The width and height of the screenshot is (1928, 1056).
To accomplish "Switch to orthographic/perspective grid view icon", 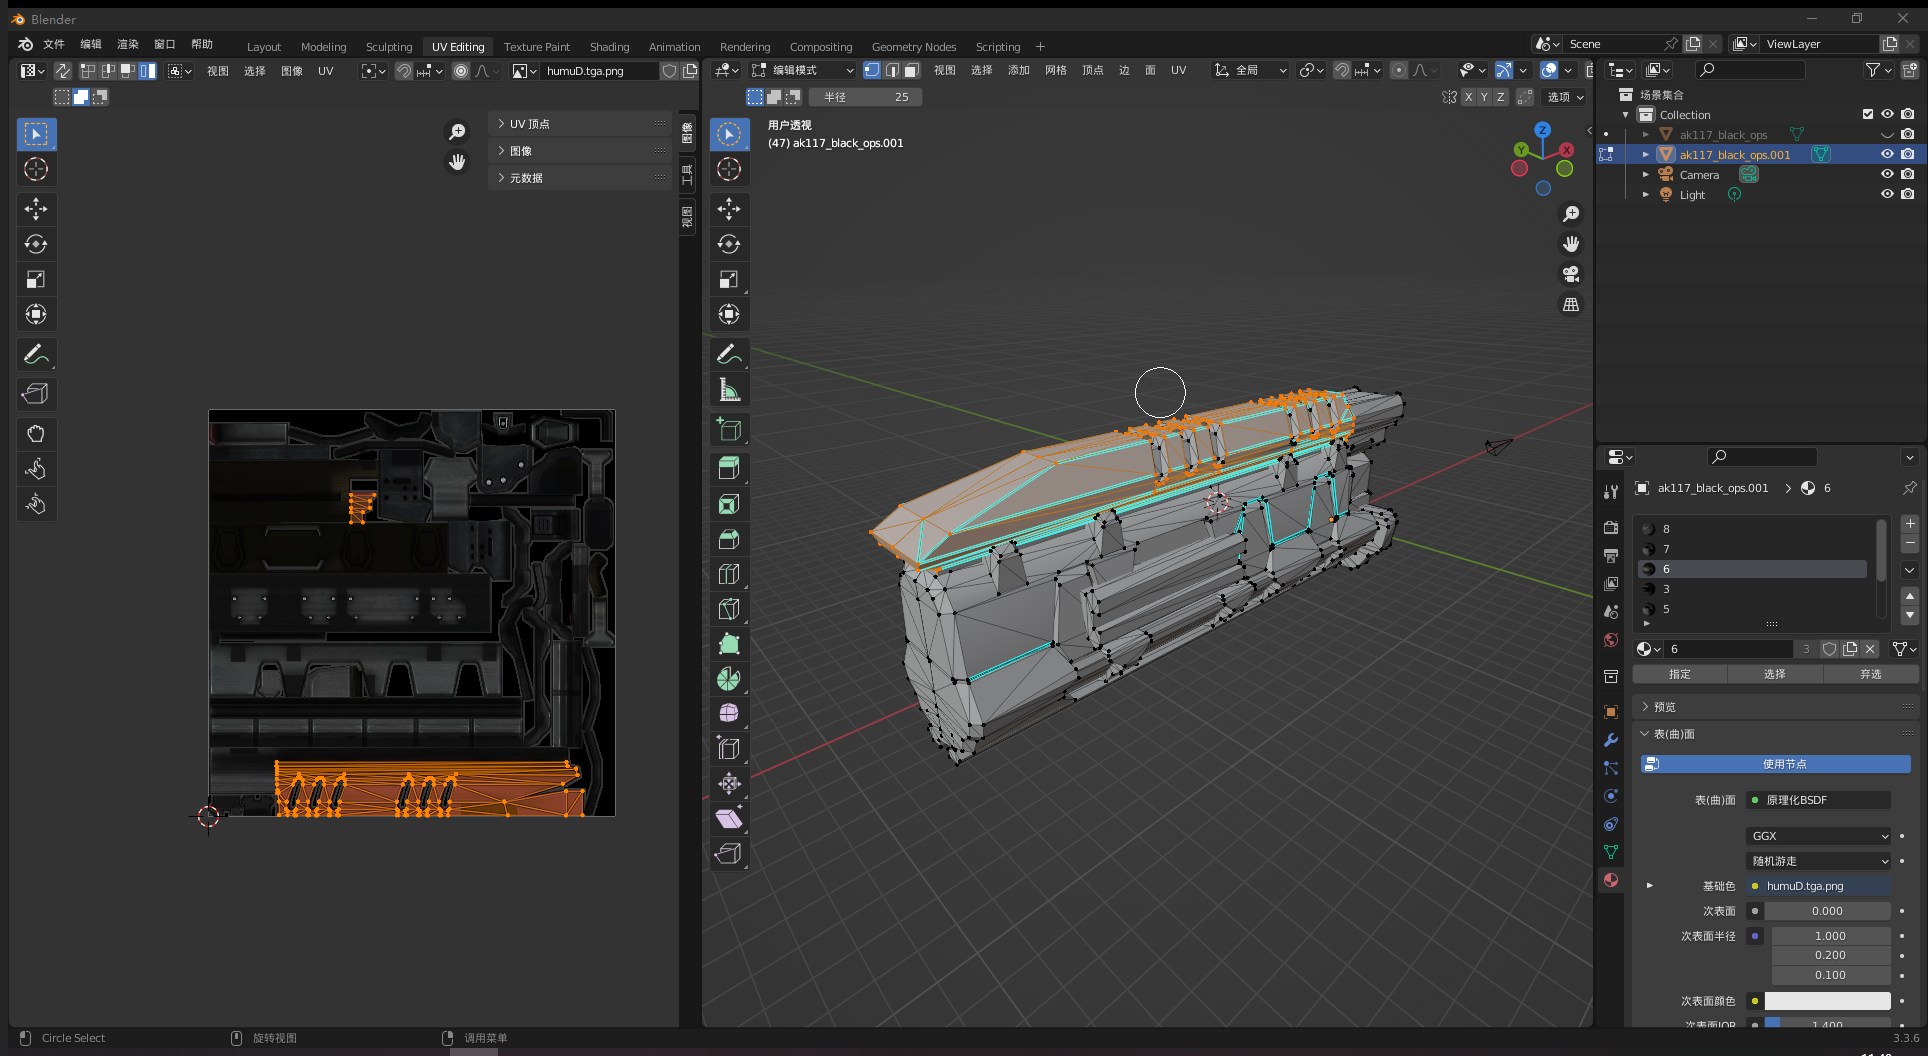I will point(1571,304).
